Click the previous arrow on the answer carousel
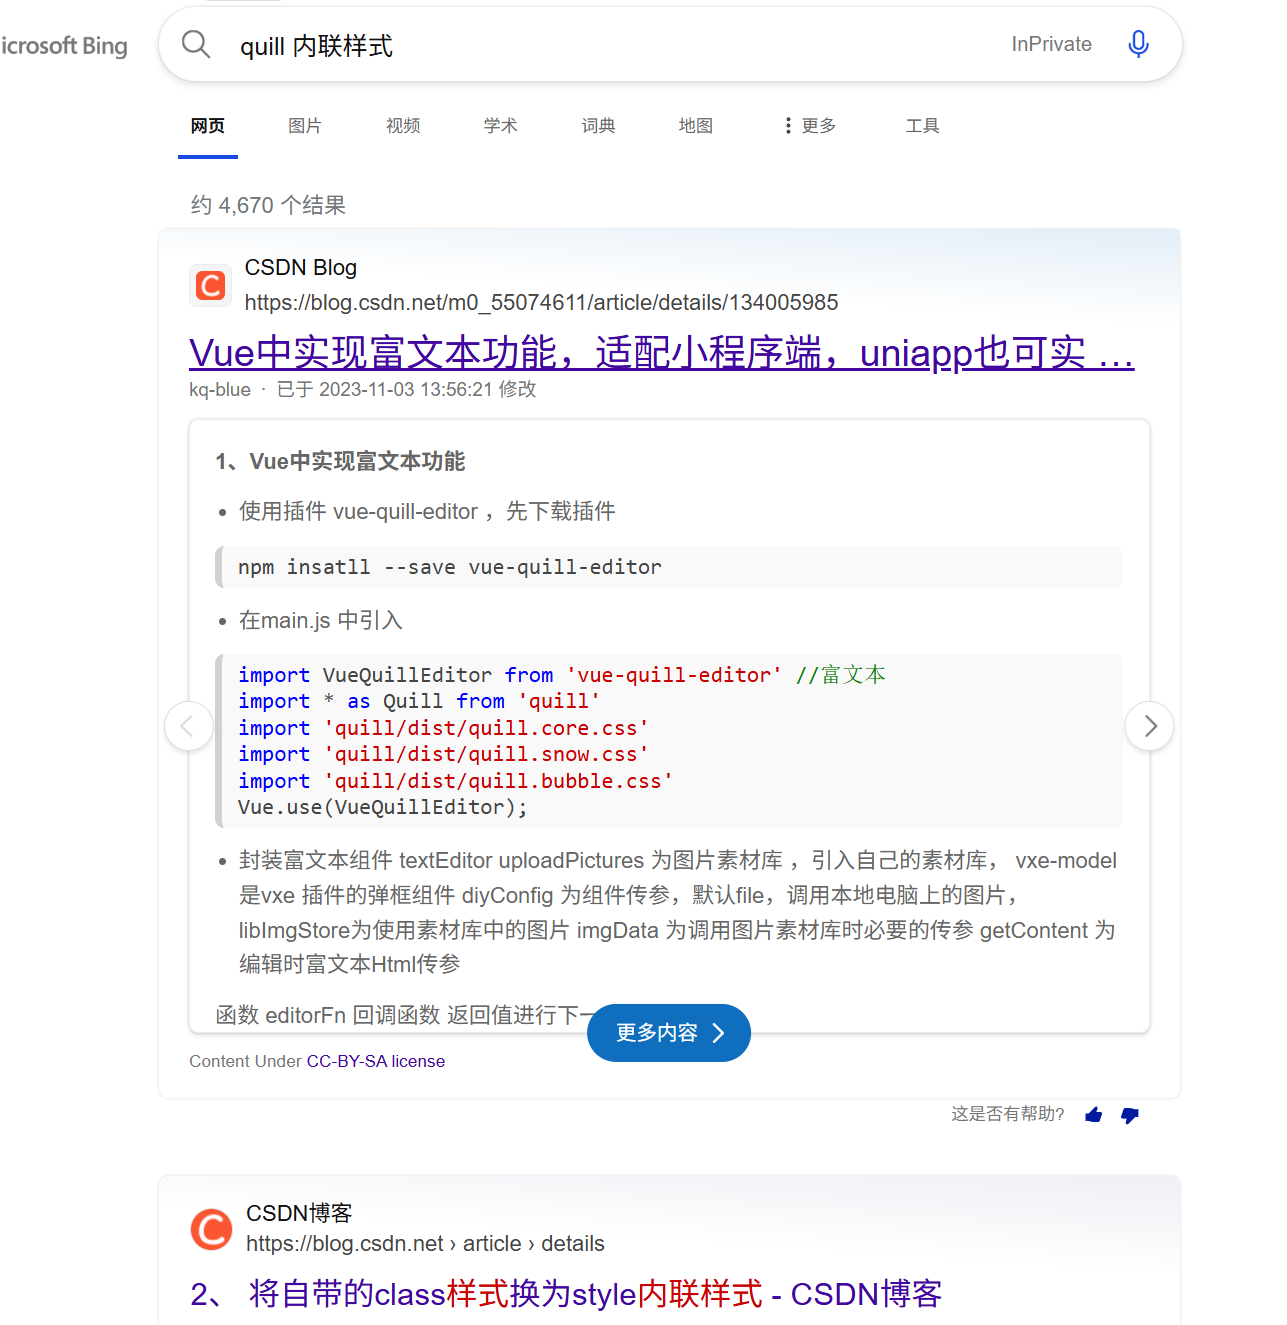The width and height of the screenshot is (1287, 1325). point(189,726)
